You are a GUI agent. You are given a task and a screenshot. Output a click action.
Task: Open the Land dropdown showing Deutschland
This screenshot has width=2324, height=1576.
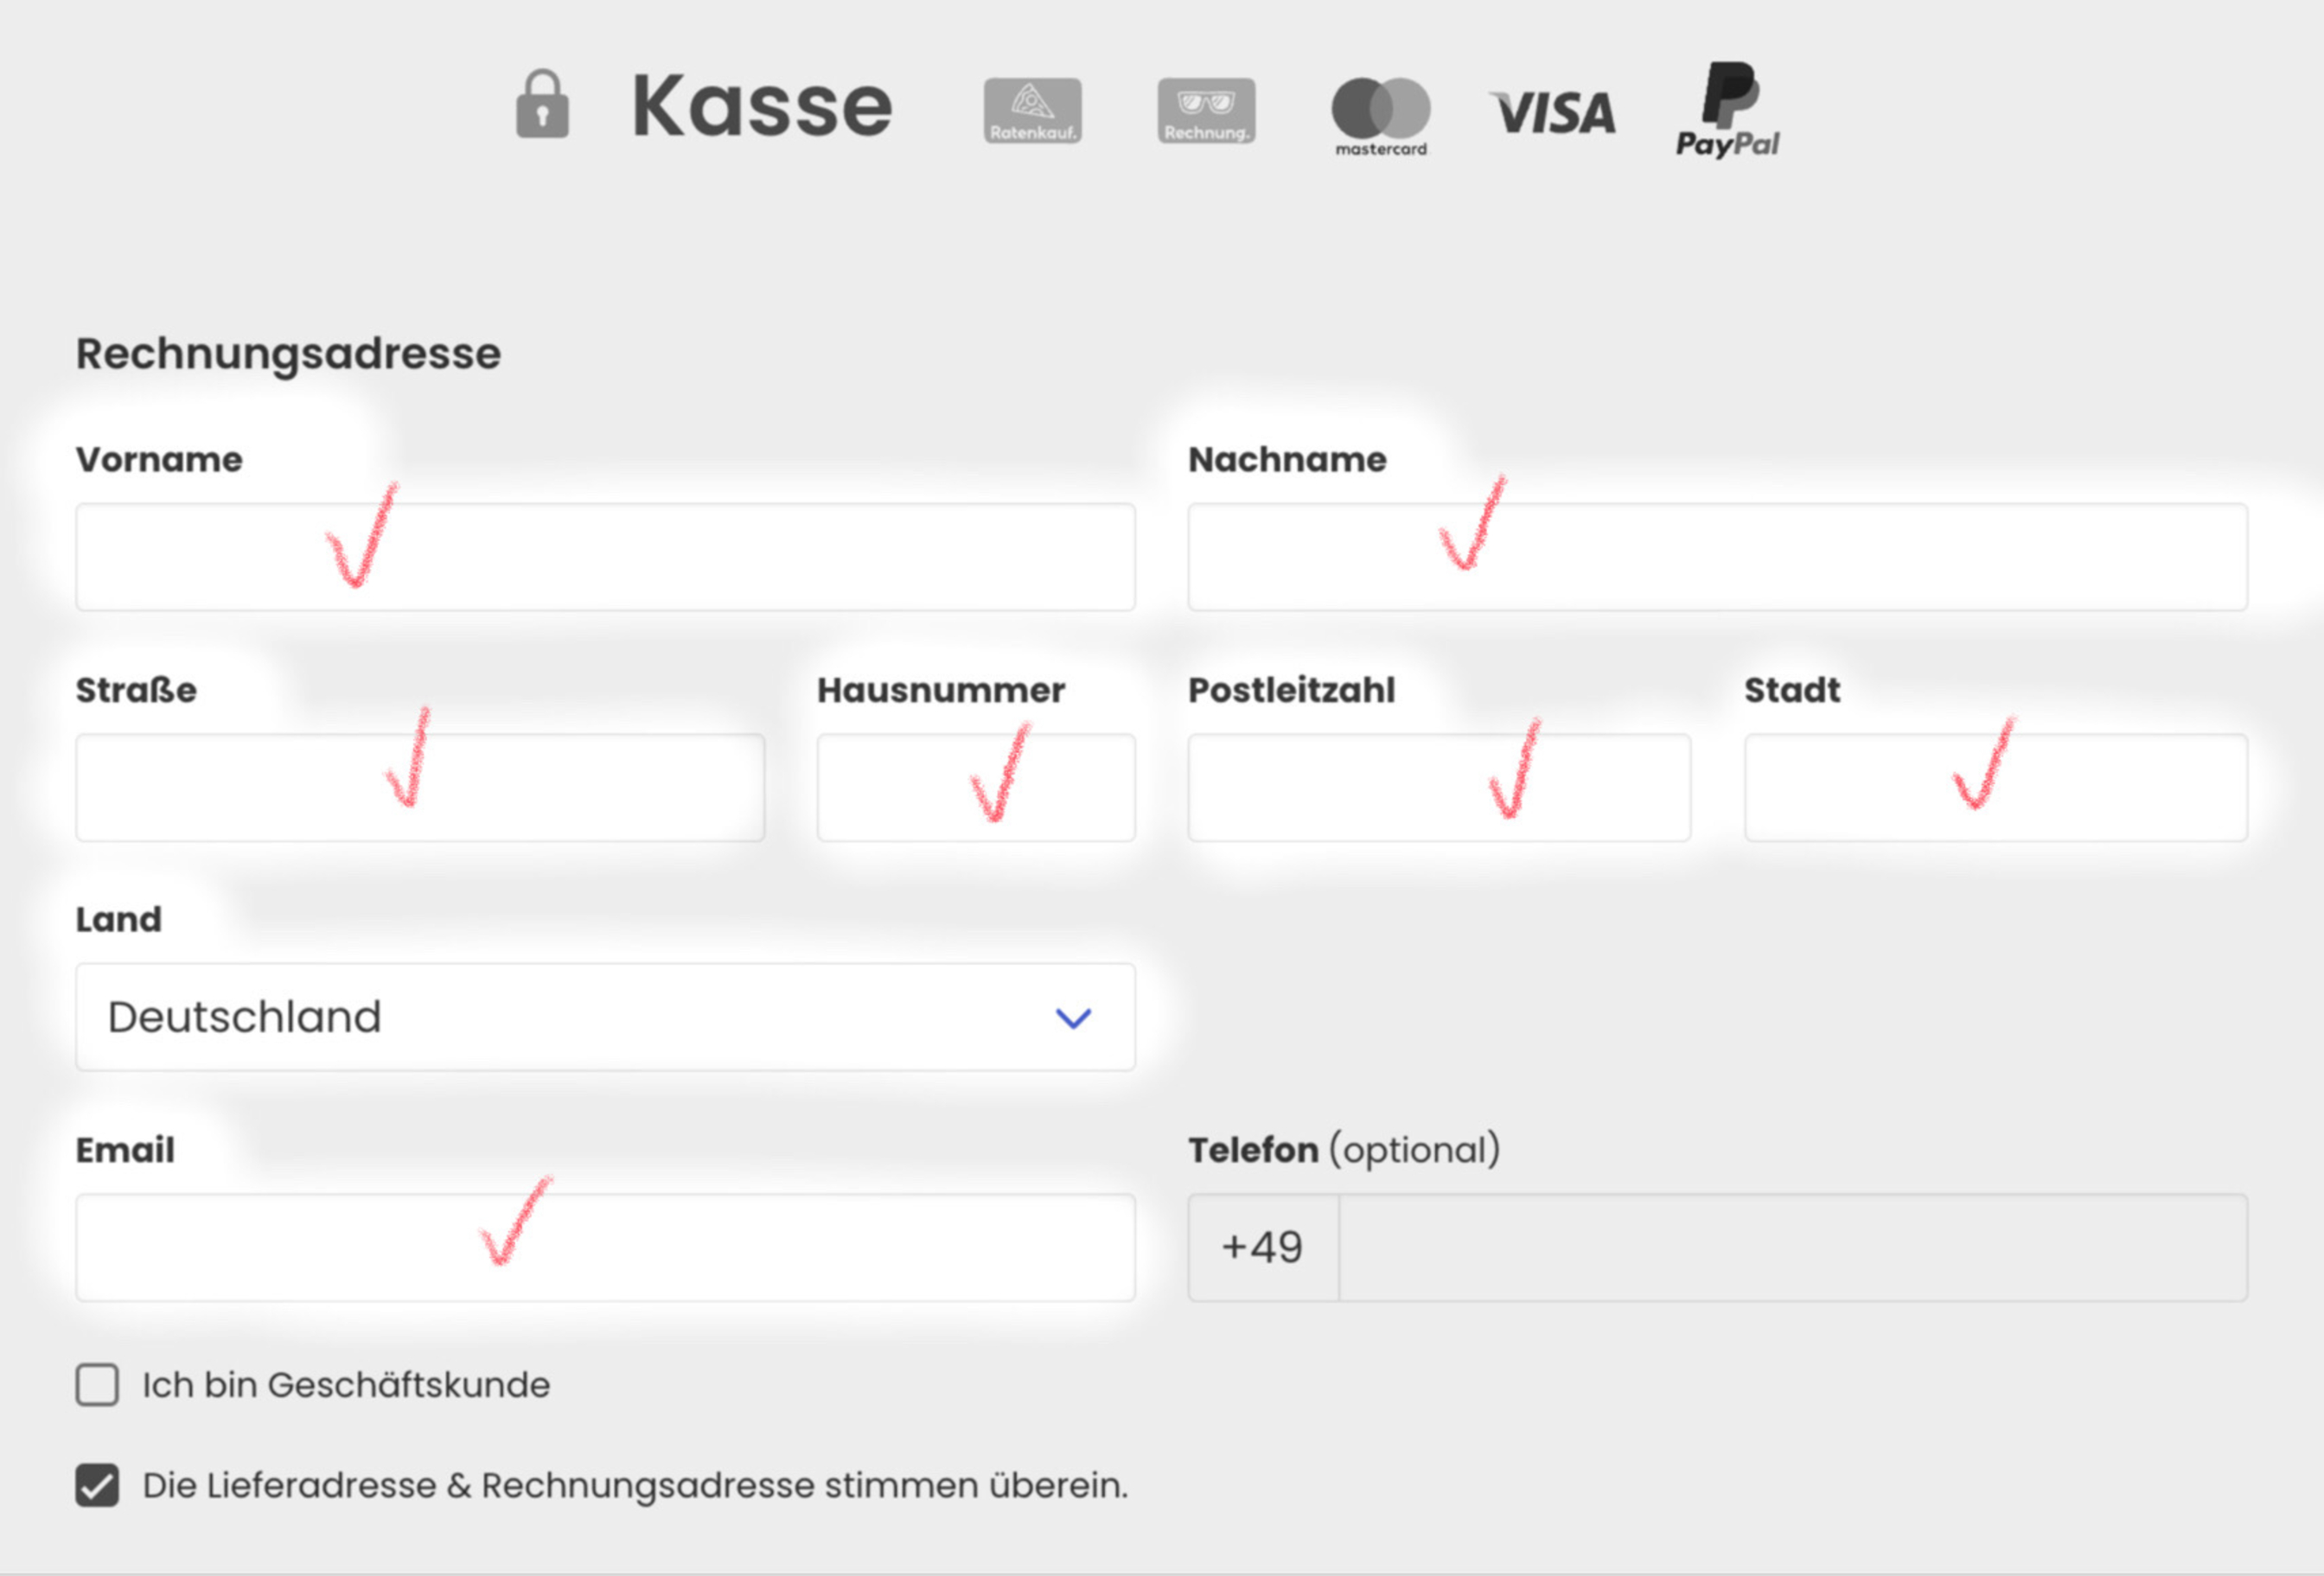click(x=606, y=1017)
